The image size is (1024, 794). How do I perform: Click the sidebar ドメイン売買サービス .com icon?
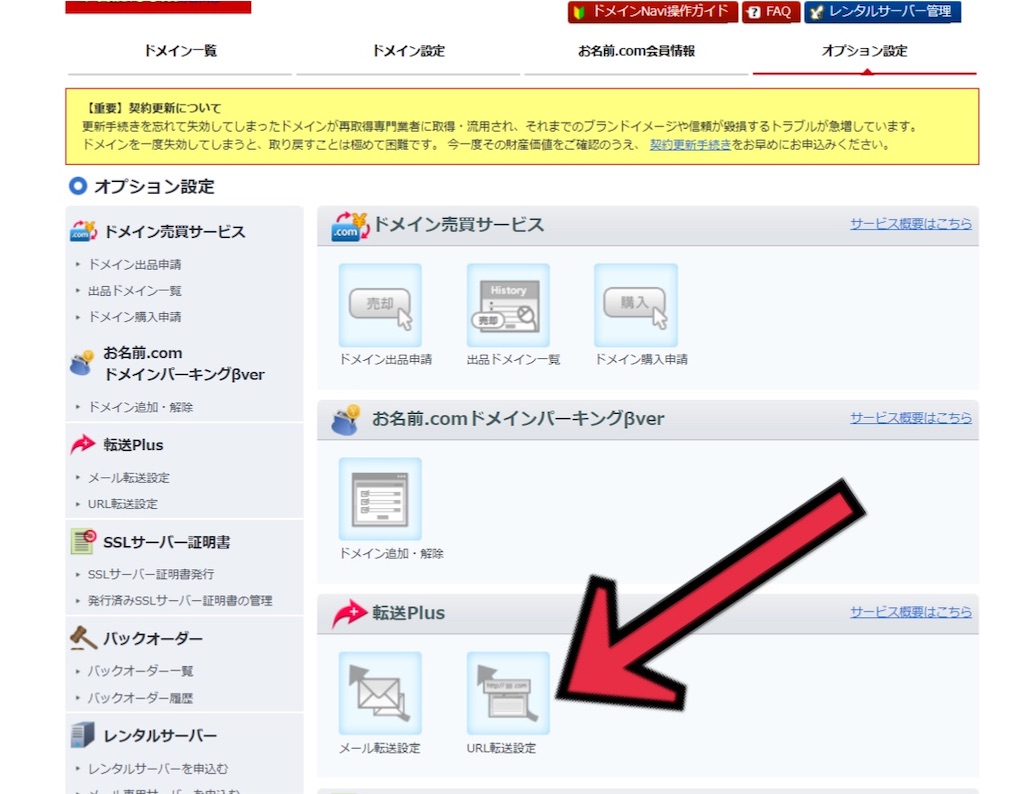[x=83, y=231]
